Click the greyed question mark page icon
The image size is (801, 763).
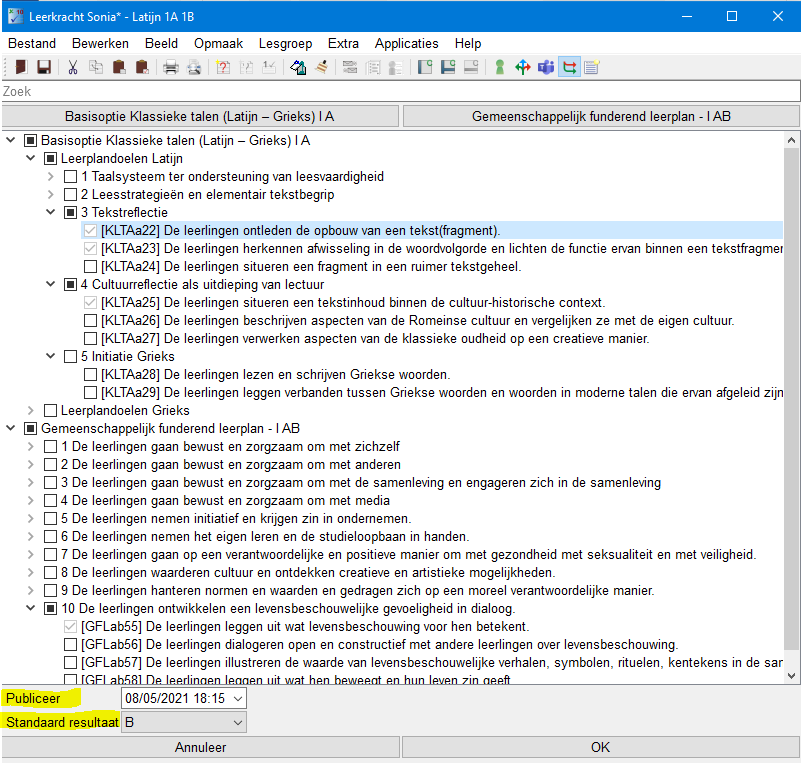(x=246, y=67)
